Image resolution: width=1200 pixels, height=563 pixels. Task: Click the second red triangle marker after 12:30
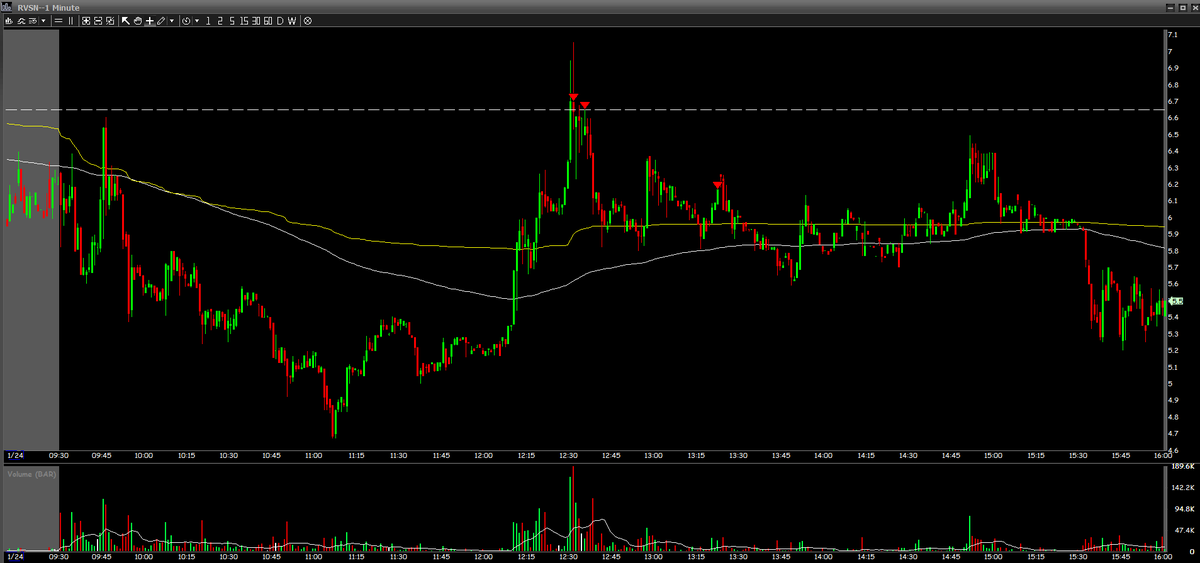(x=585, y=104)
